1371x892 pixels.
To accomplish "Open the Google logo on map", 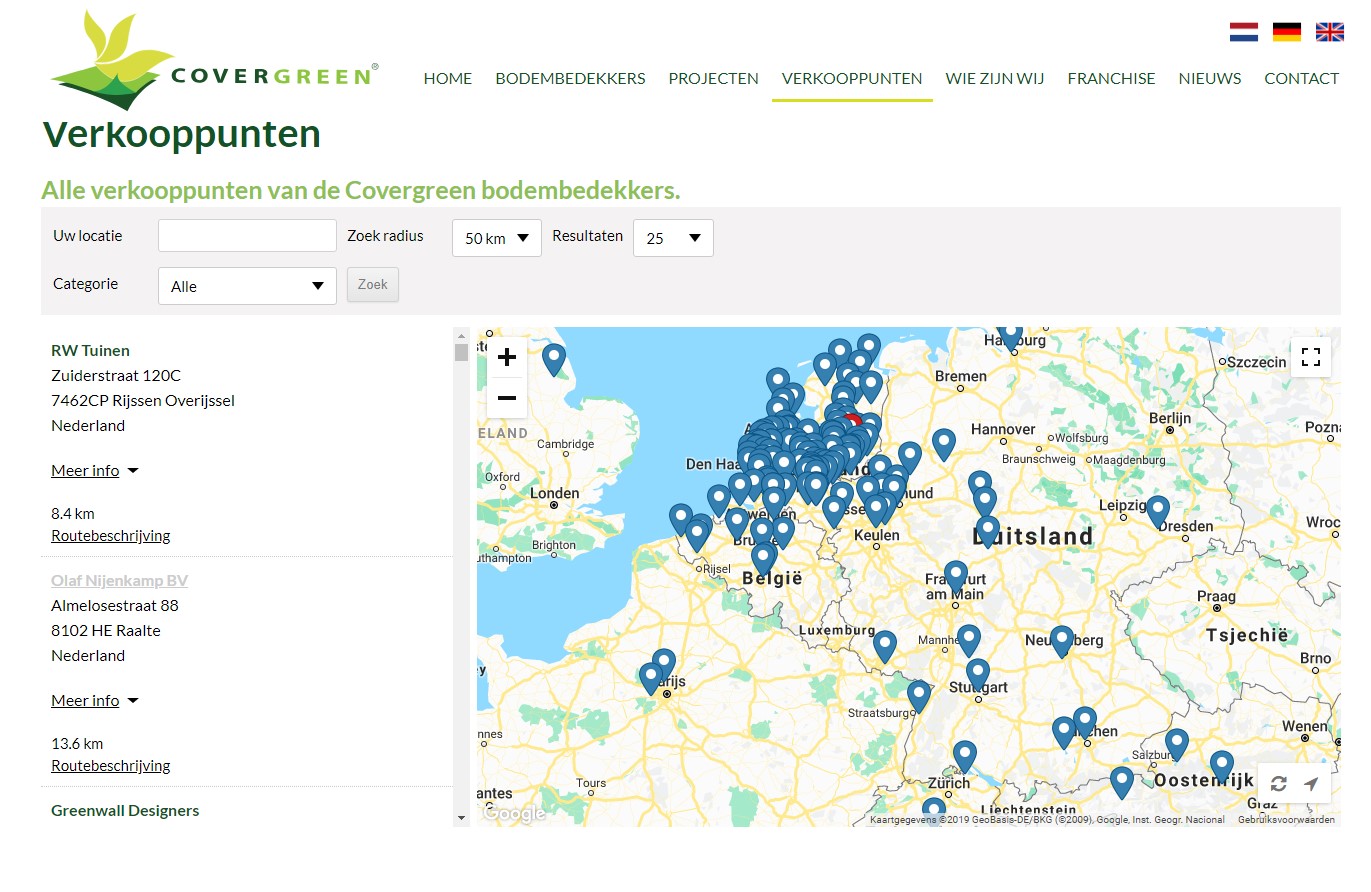I will tap(513, 814).
